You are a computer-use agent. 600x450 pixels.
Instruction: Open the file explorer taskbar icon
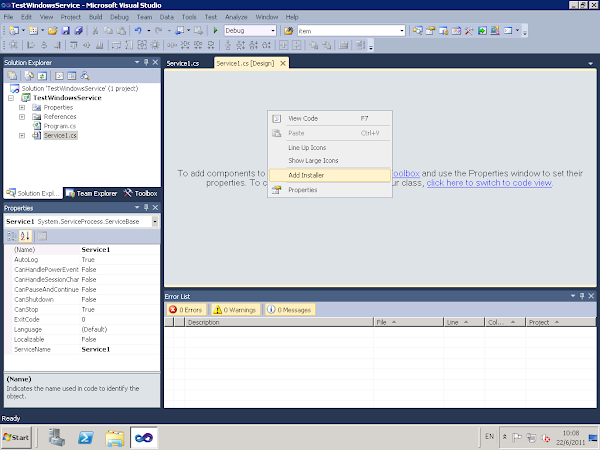click(115, 437)
